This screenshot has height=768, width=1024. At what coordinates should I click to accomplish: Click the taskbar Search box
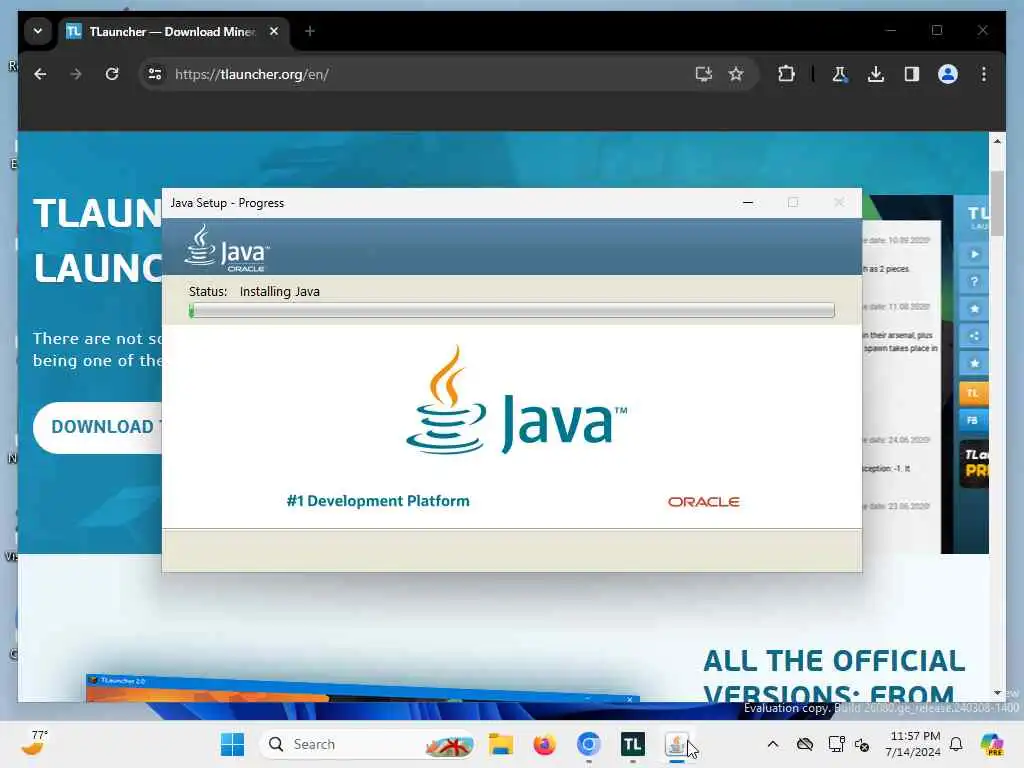368,744
